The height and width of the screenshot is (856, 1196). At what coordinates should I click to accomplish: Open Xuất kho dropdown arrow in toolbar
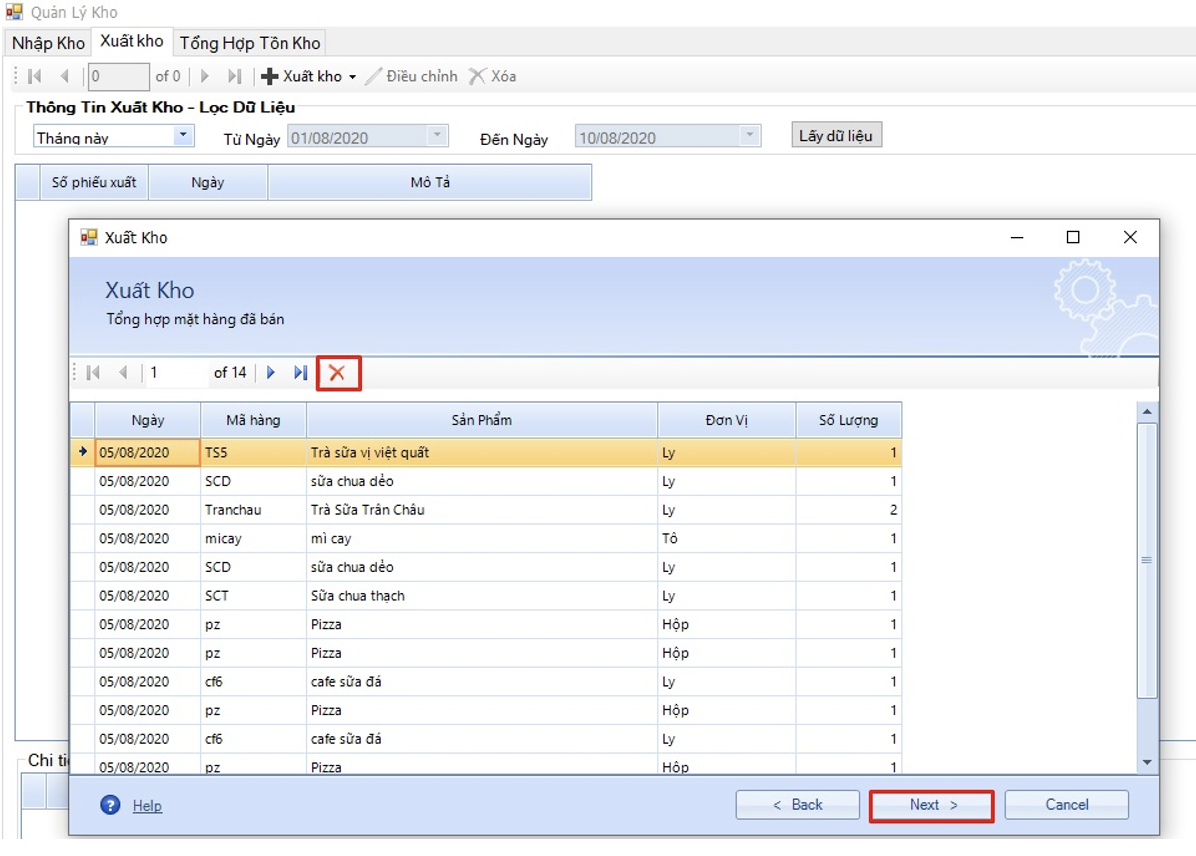tap(352, 77)
